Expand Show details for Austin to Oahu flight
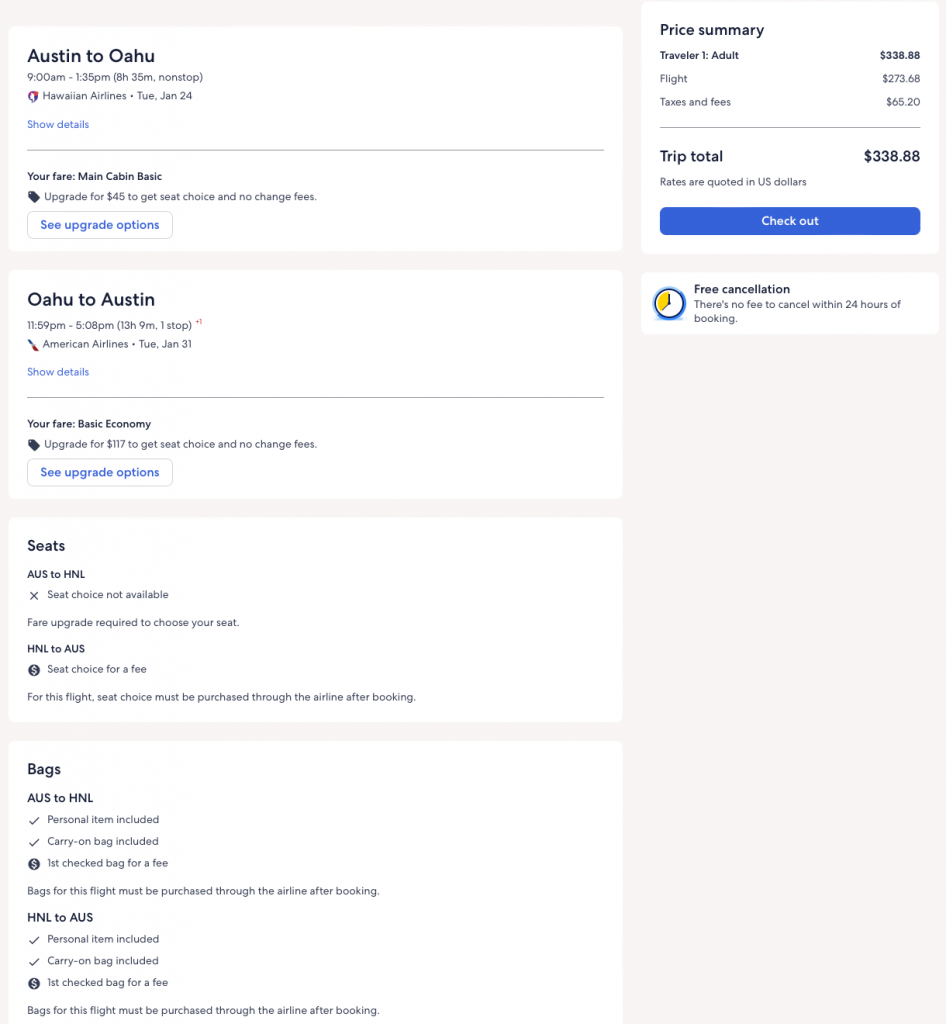 click(58, 125)
